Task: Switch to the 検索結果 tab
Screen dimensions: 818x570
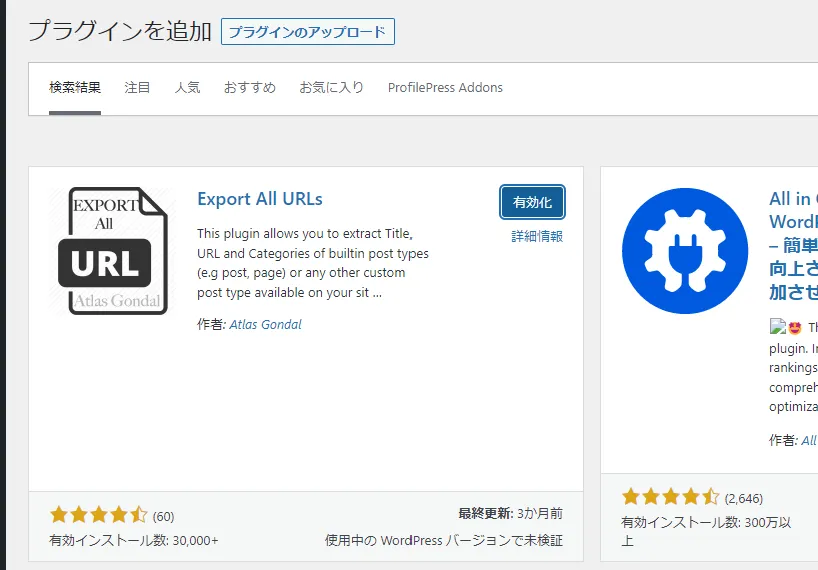Action: [75, 88]
